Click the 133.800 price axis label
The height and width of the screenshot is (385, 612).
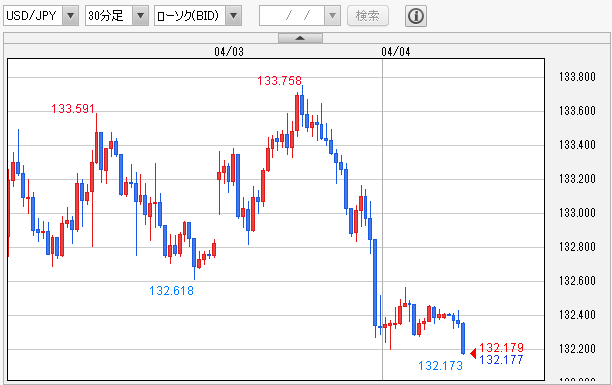(577, 77)
